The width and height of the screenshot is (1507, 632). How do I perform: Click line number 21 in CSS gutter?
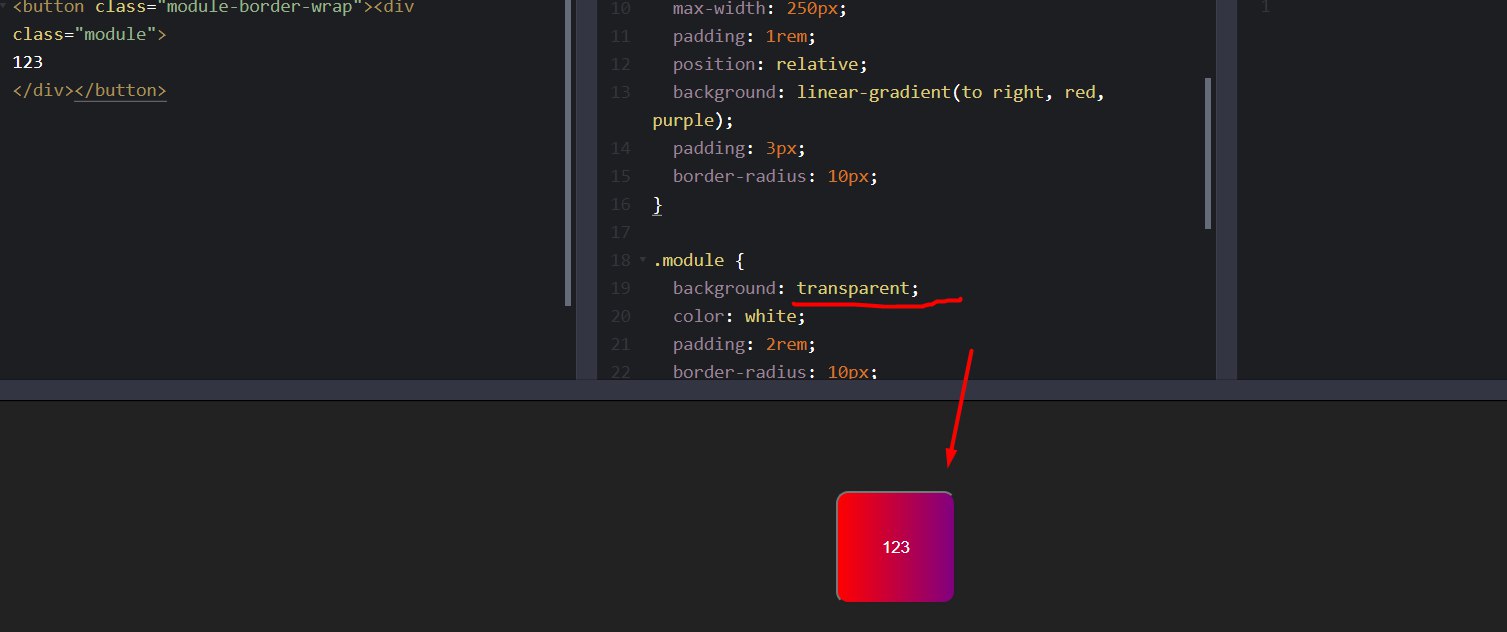(620, 344)
